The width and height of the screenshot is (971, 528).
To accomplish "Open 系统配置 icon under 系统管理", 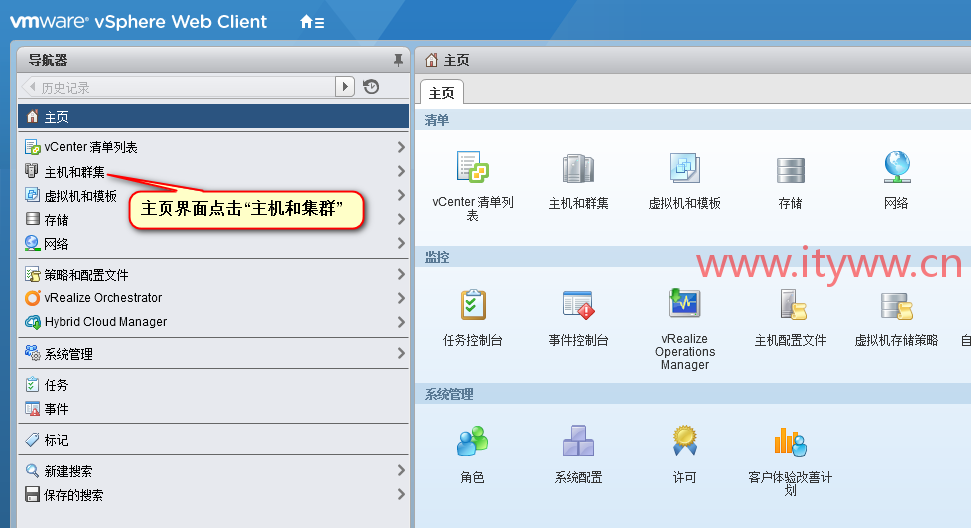I will (578, 441).
